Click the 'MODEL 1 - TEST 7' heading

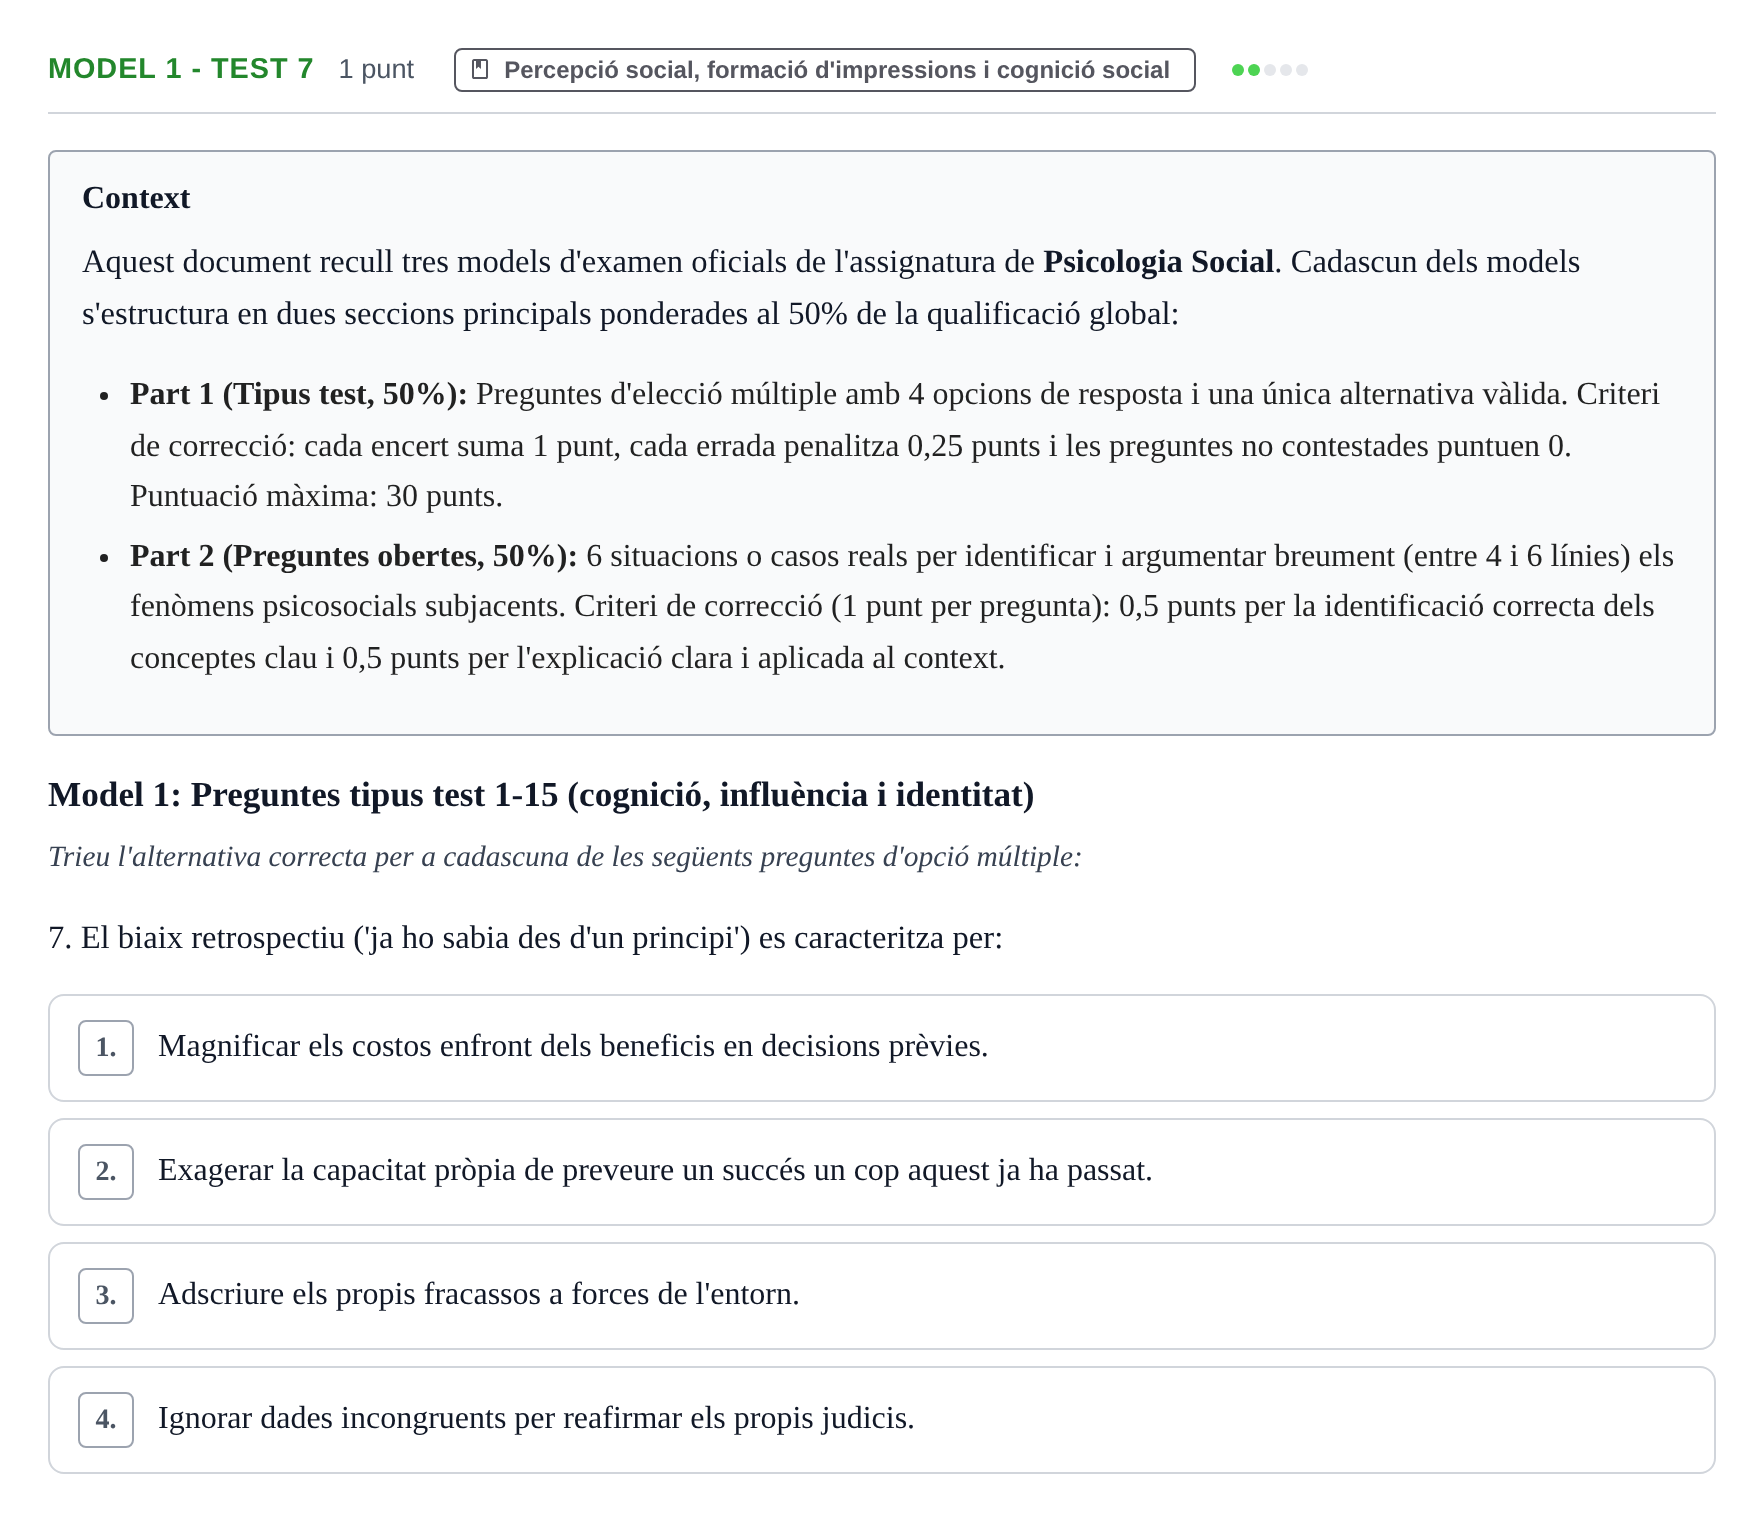coord(181,69)
